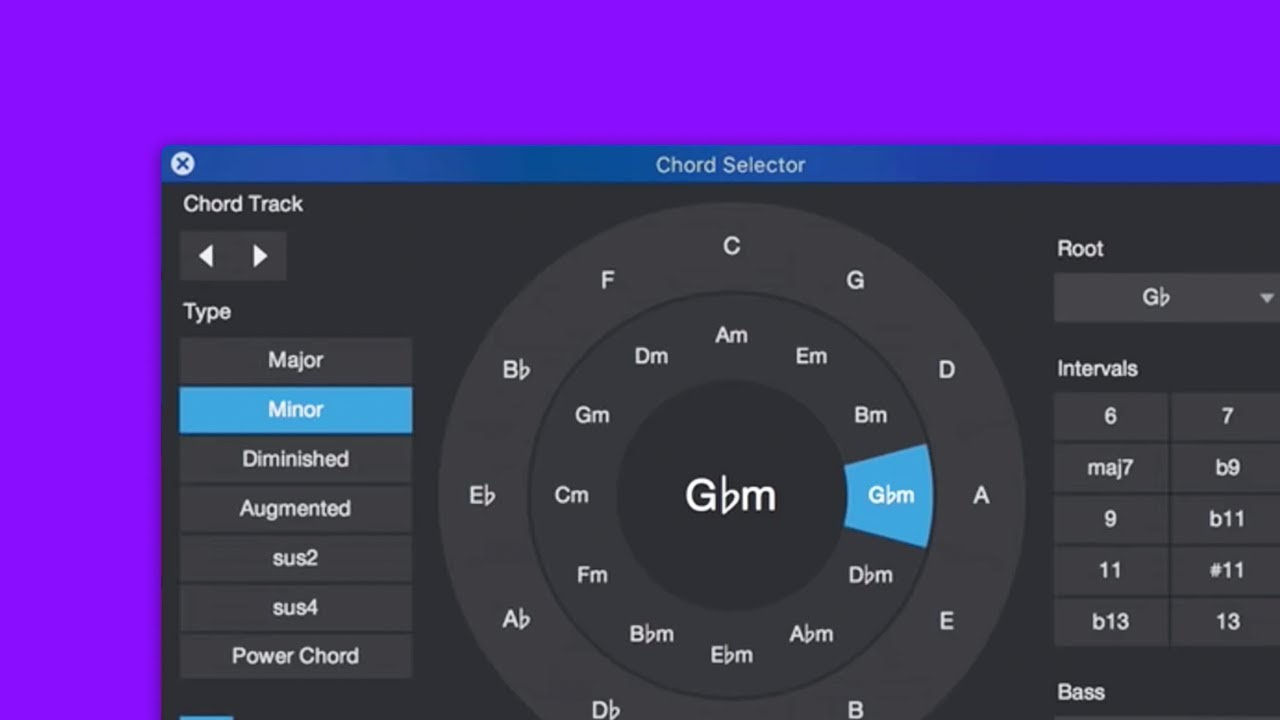Click the Chord Selector title text
This screenshot has height=720, width=1280.
click(x=730, y=165)
